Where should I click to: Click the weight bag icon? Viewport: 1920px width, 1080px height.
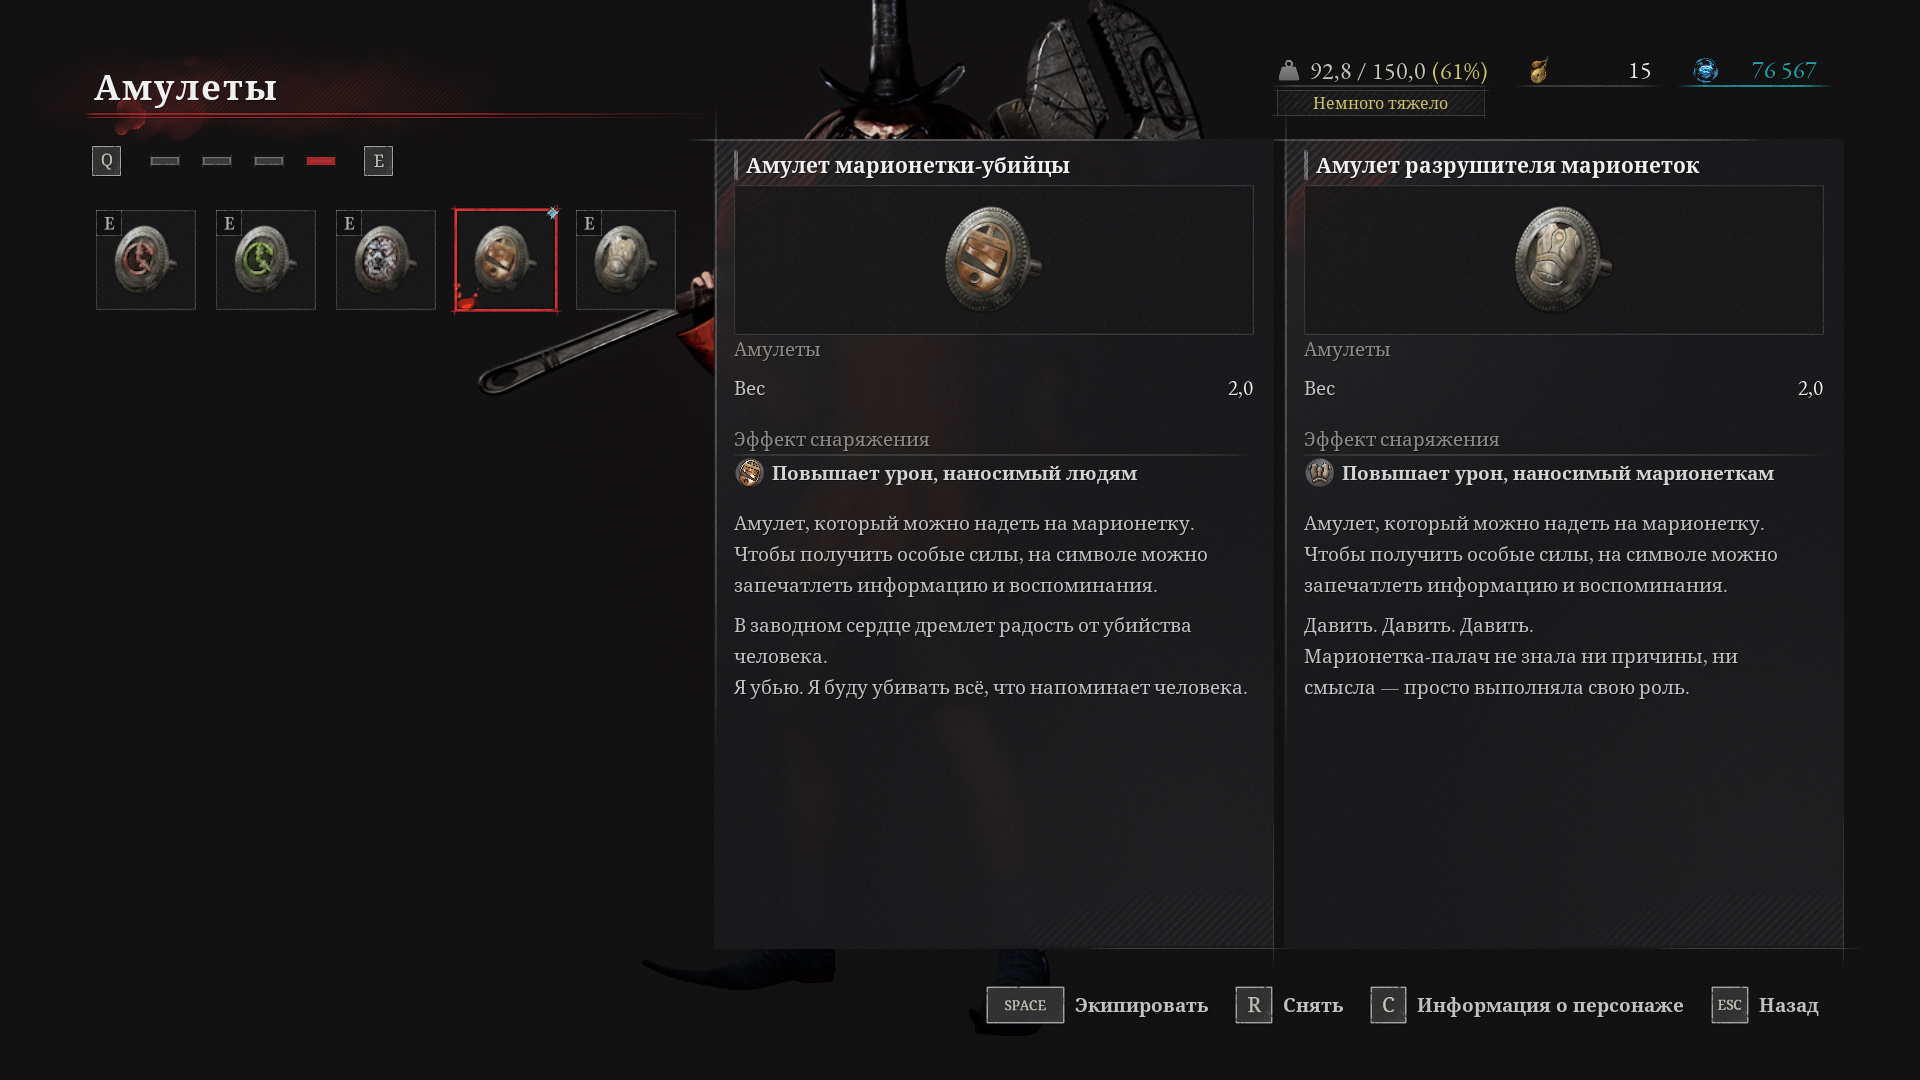[x=1289, y=71]
